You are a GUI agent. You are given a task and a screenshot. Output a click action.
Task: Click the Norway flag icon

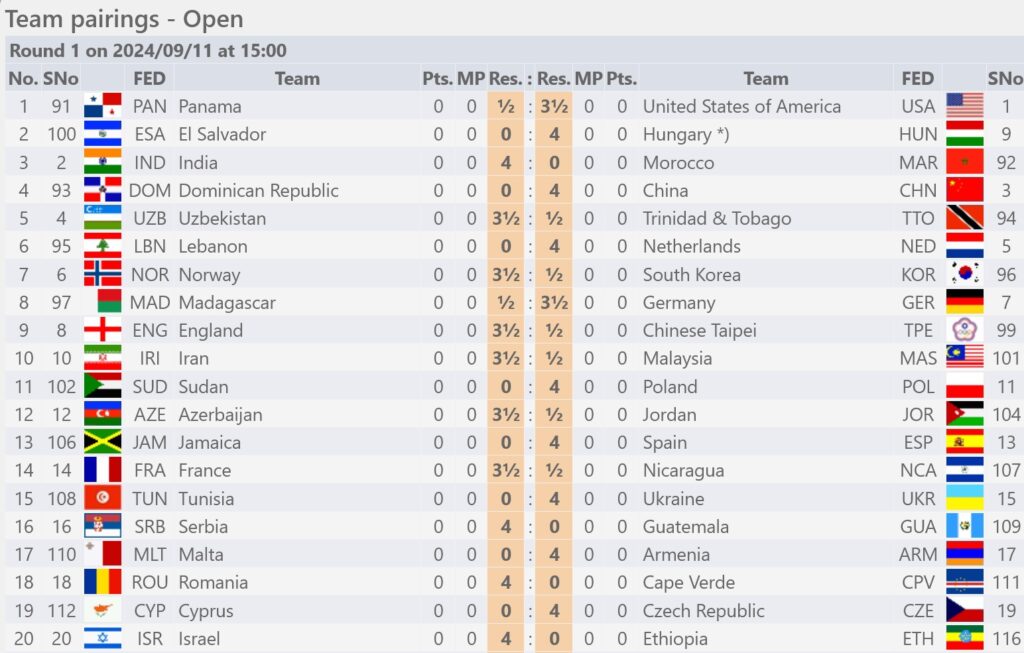[x=103, y=274]
